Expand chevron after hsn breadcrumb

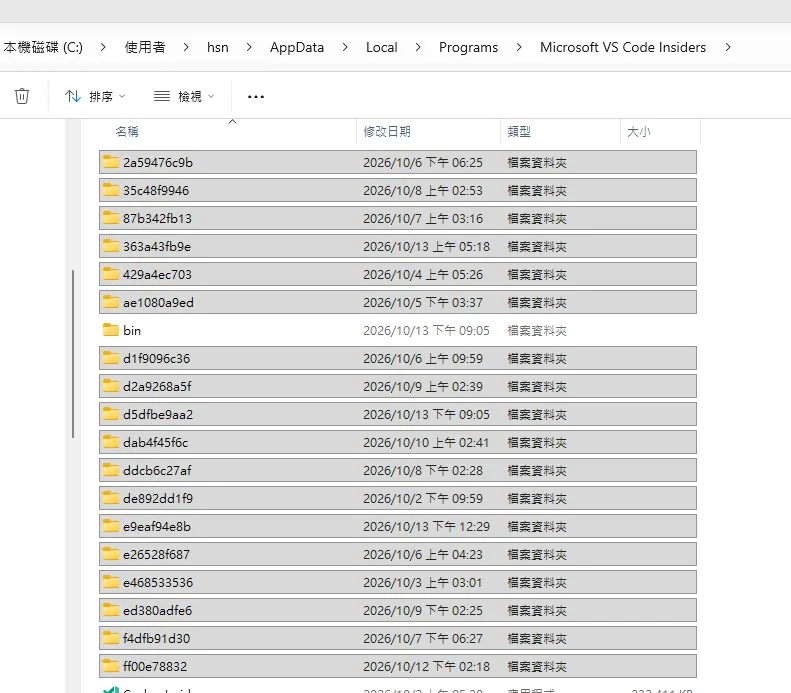tap(249, 47)
